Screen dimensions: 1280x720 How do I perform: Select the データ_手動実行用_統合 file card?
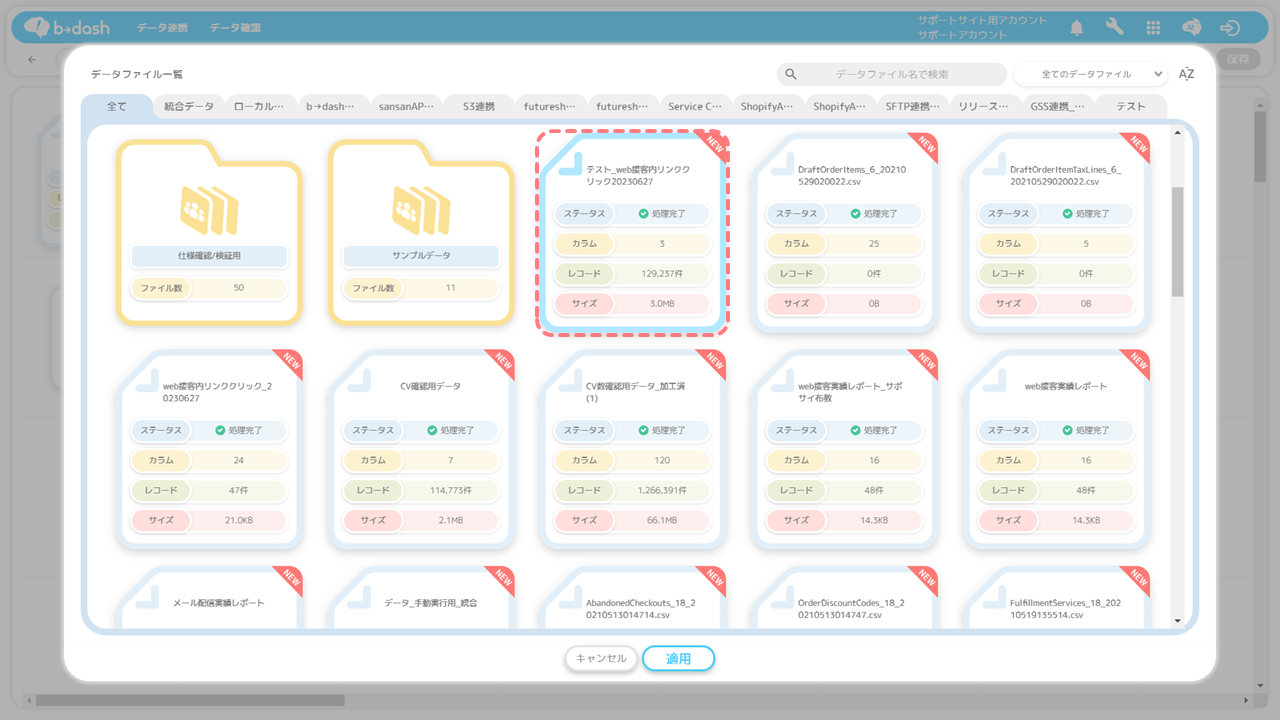tap(422, 598)
